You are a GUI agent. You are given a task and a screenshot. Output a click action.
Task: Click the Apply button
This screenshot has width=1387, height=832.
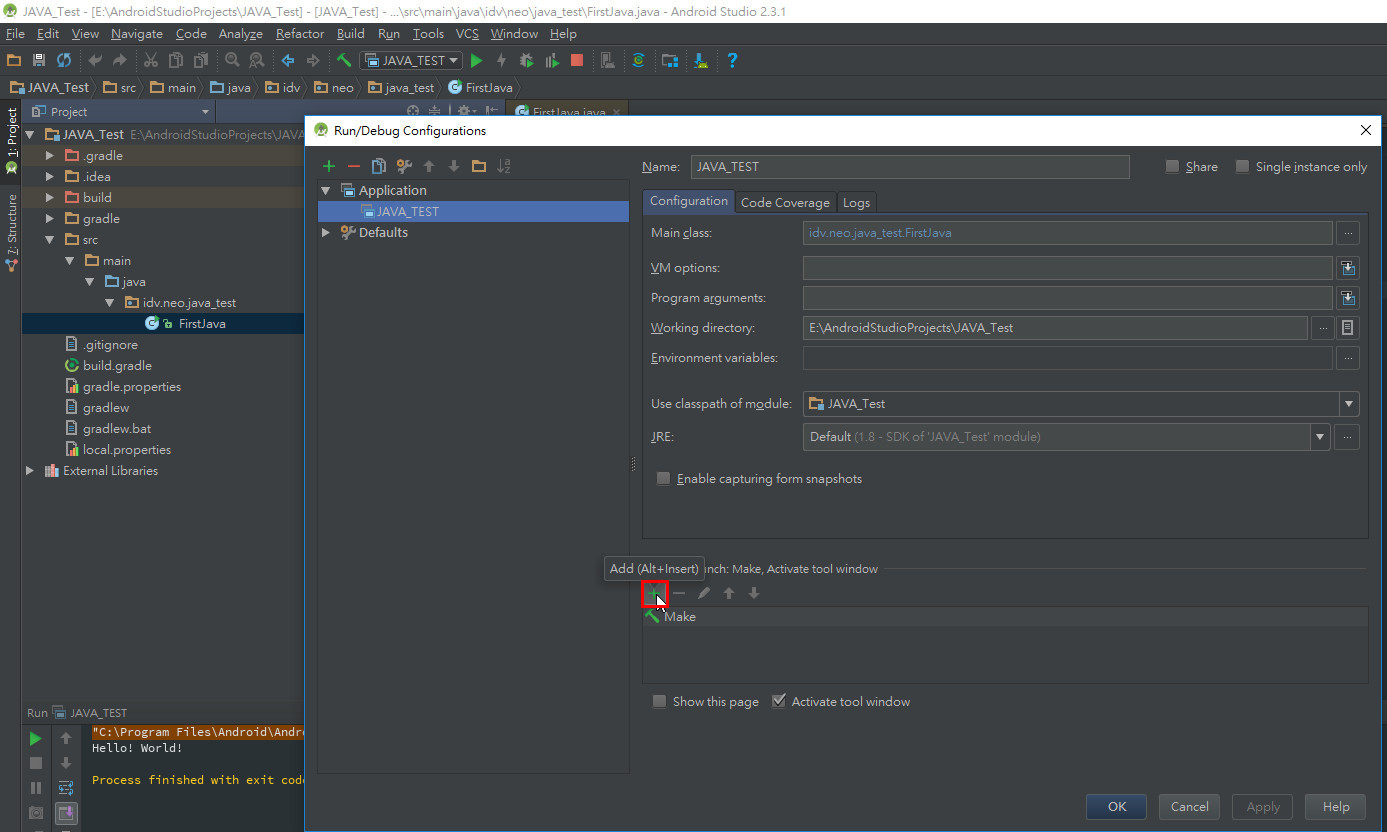click(x=1262, y=807)
